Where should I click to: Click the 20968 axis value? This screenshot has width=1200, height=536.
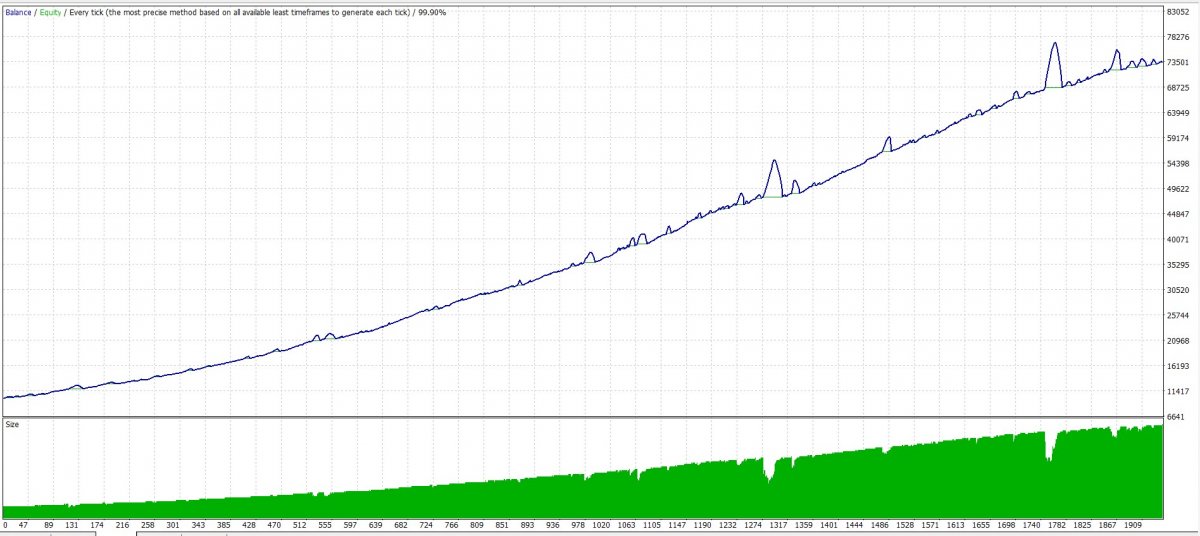1176,341
